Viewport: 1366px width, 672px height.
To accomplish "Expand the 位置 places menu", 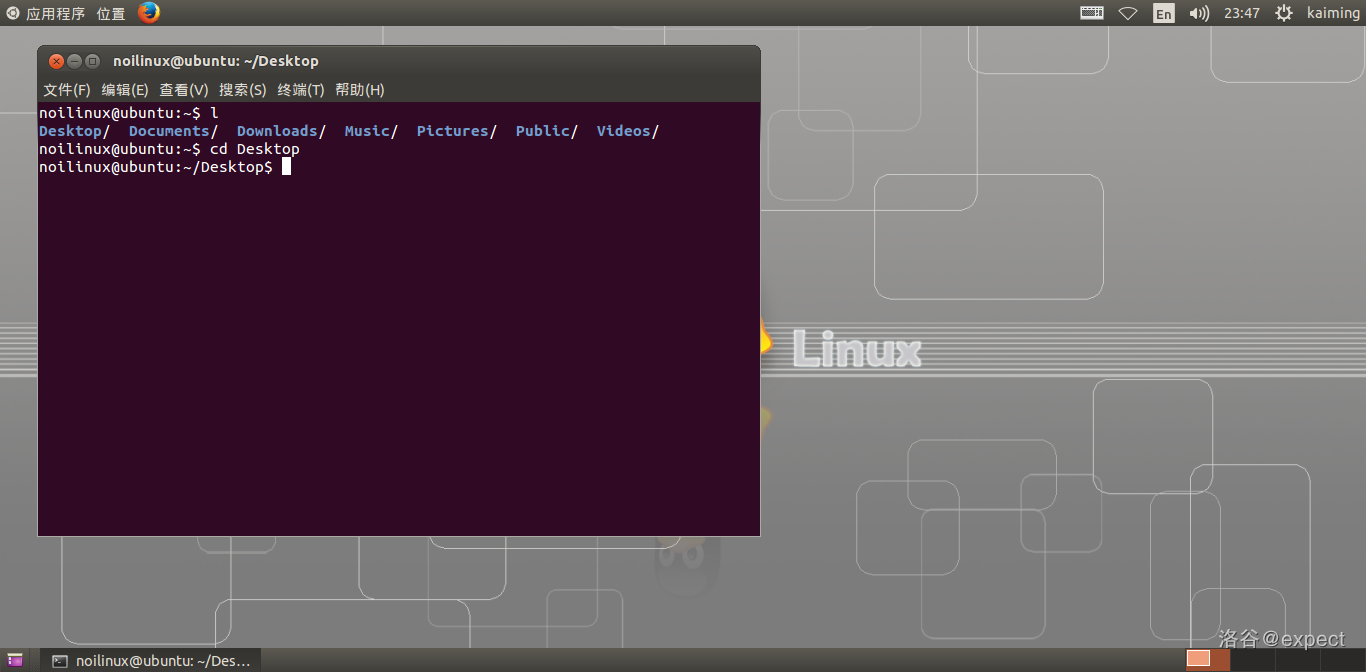I will [x=111, y=13].
